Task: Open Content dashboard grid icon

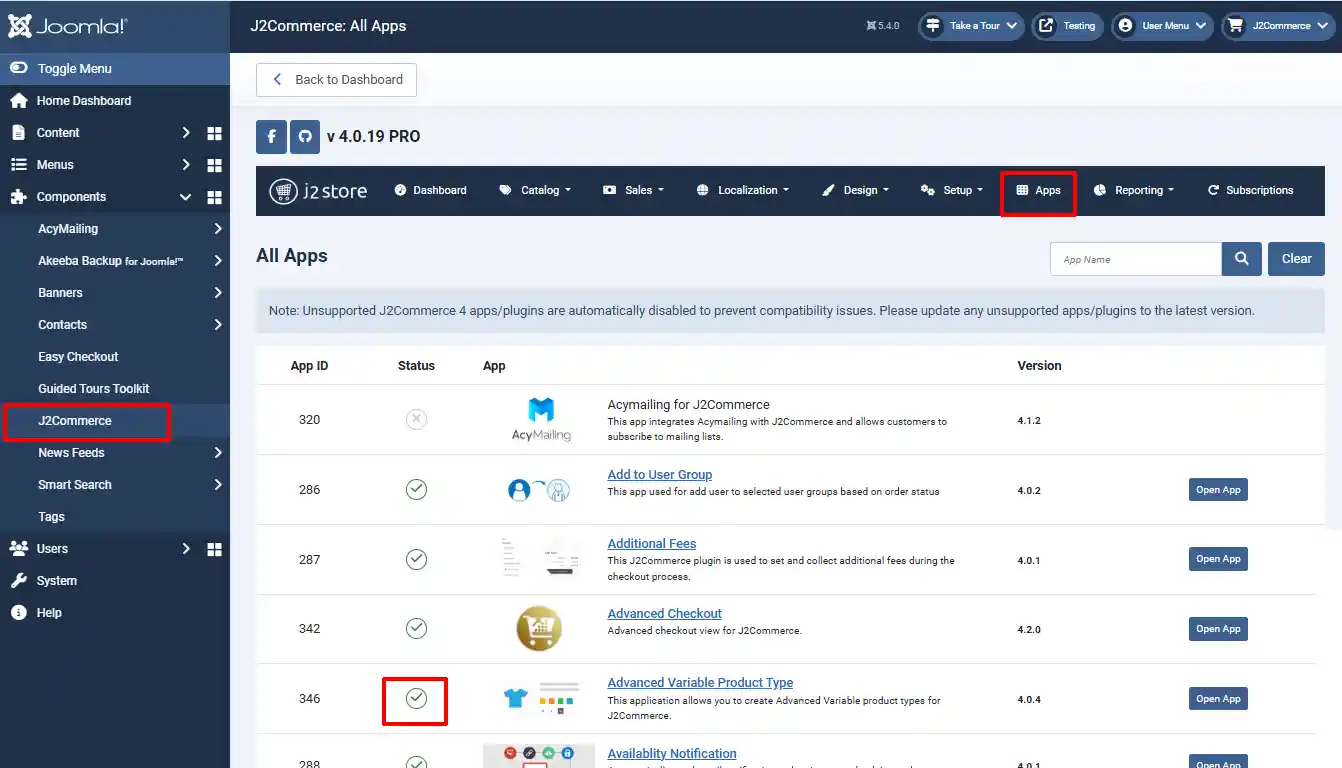Action: 214,133
